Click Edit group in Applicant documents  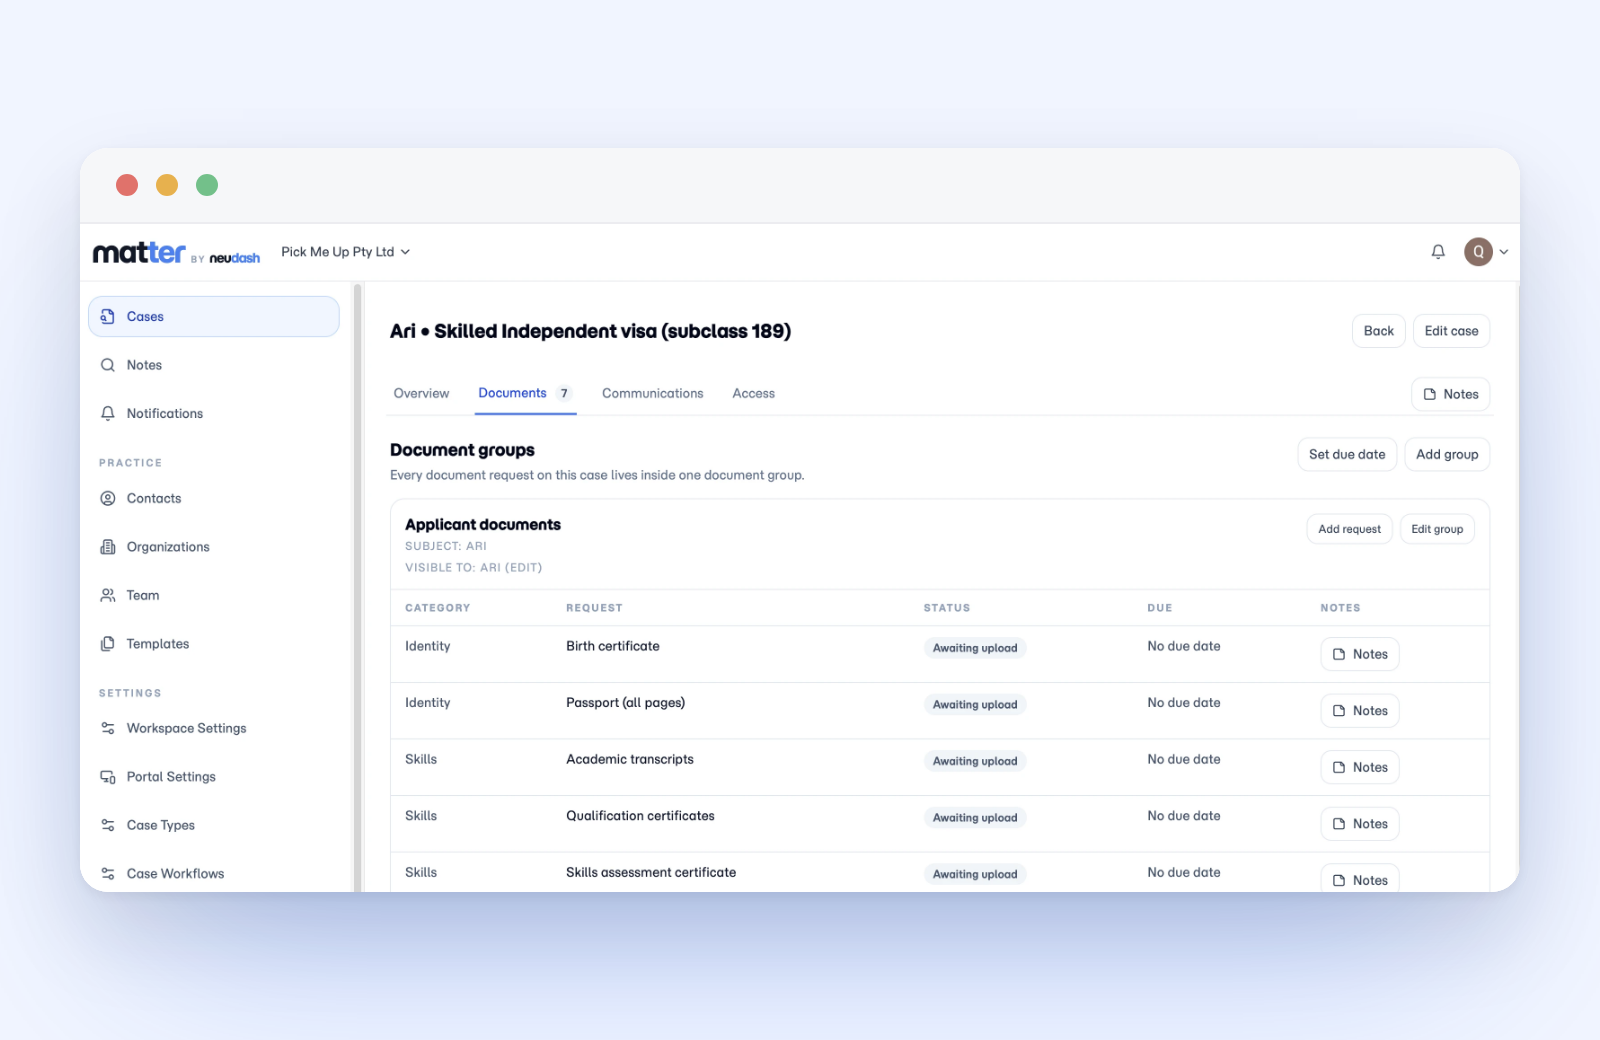pos(1437,529)
